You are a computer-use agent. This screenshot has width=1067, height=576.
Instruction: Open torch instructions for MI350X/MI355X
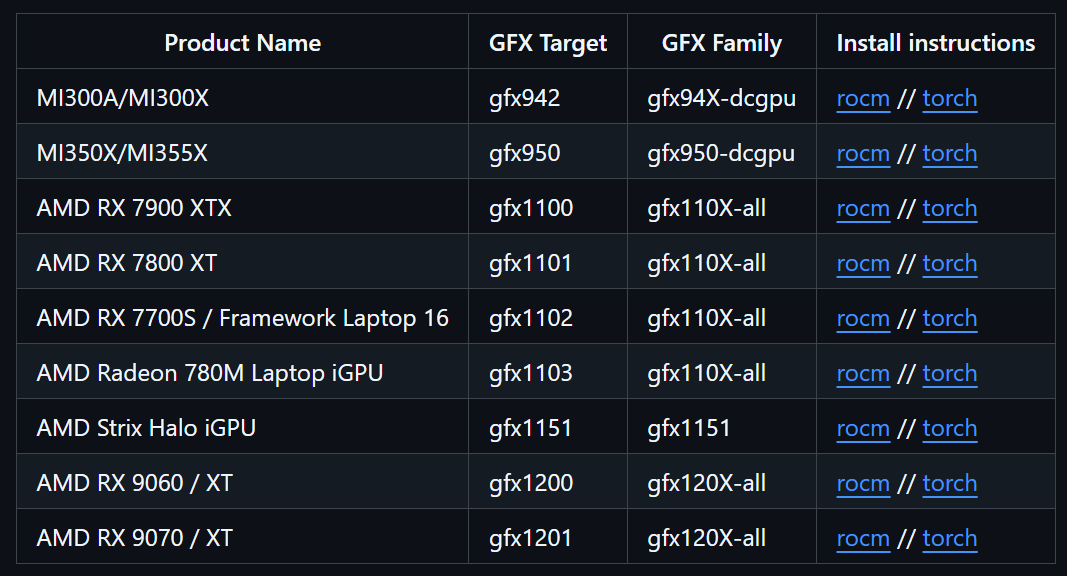pos(949,153)
